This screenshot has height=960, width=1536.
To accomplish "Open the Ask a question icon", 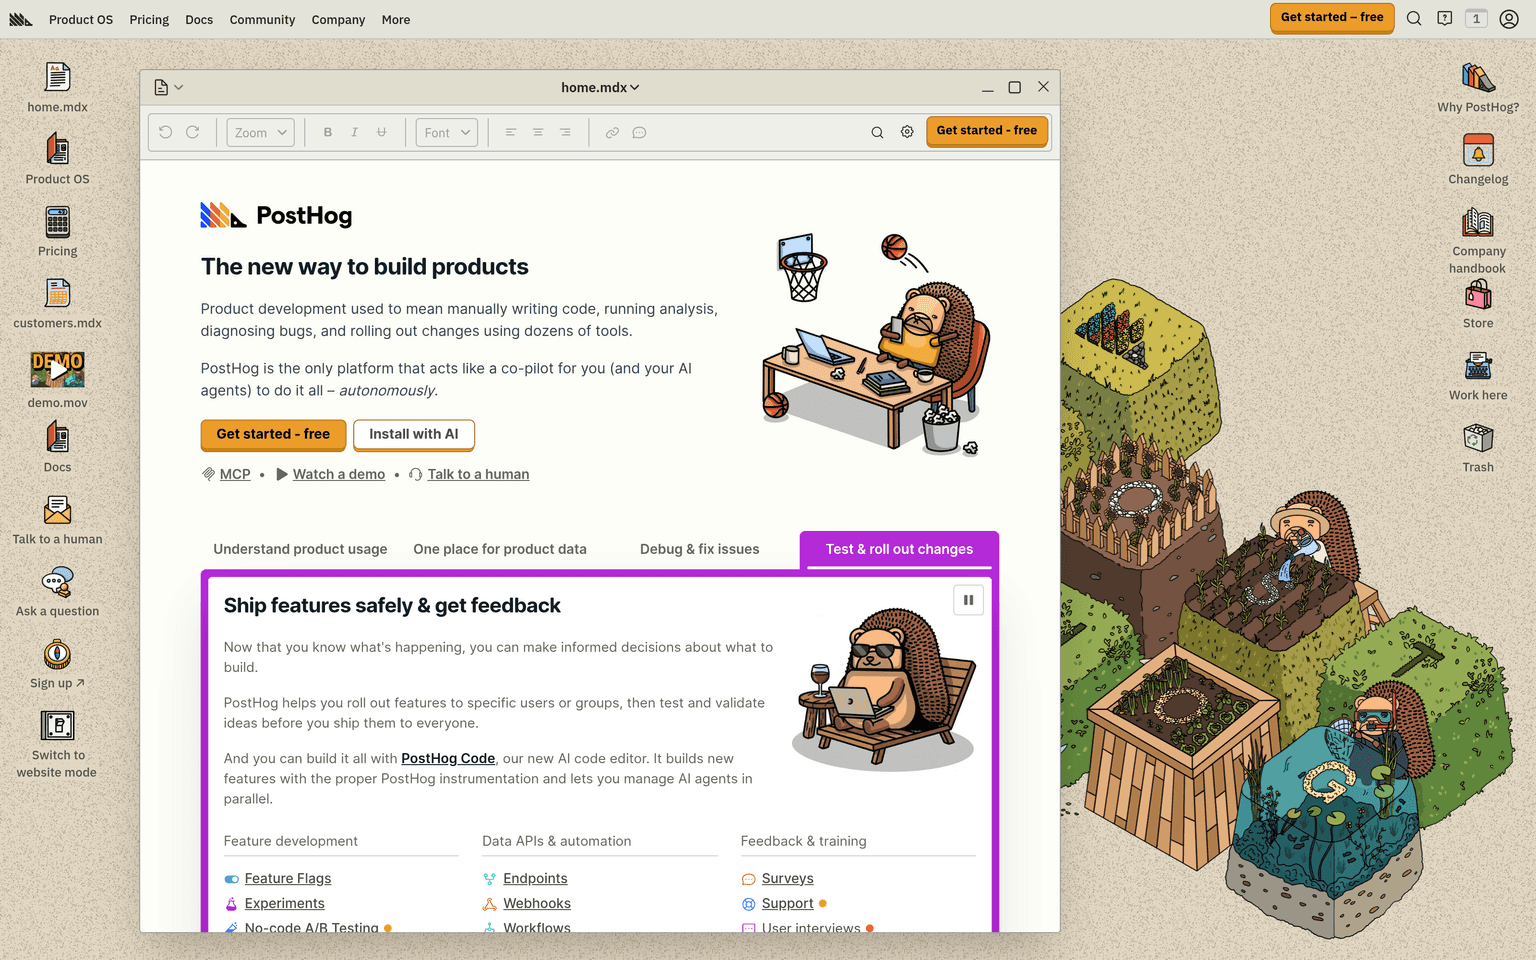I will [x=57, y=582].
